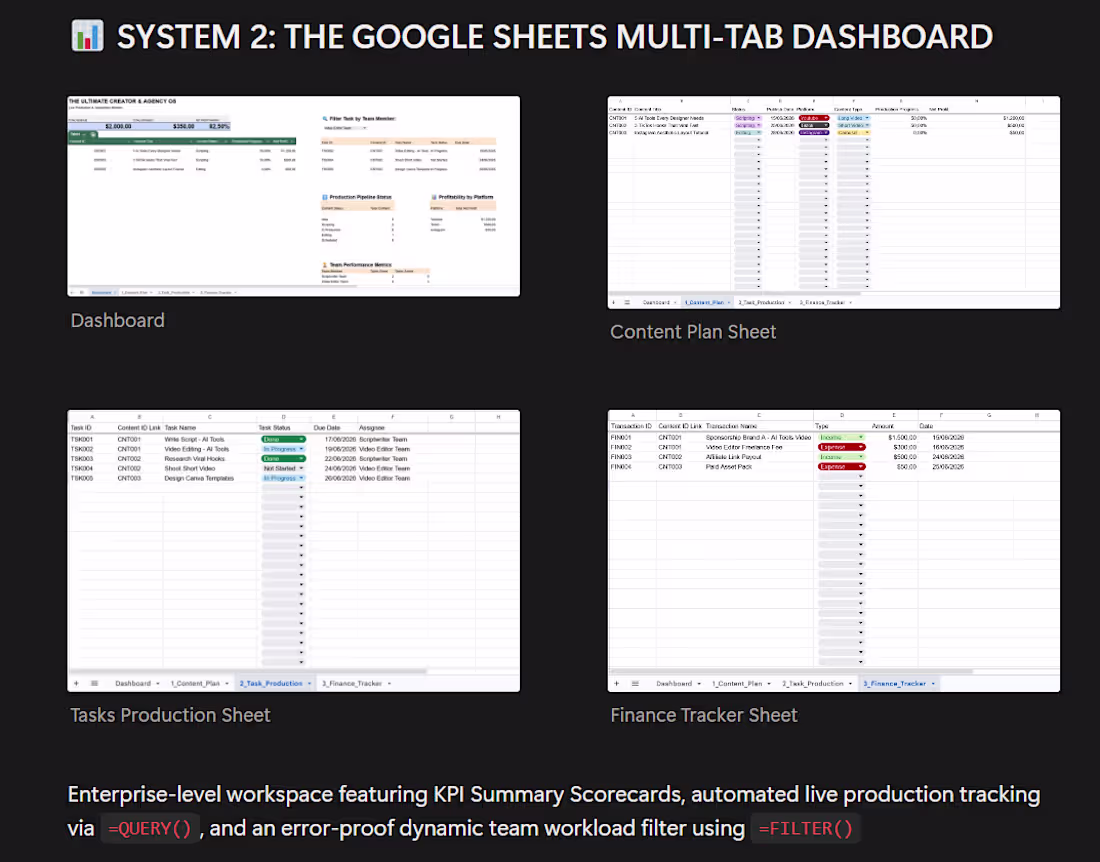Click the '5 AI Tools Every Designer Needs' title cell
The height and width of the screenshot is (862, 1100).
[669, 118]
